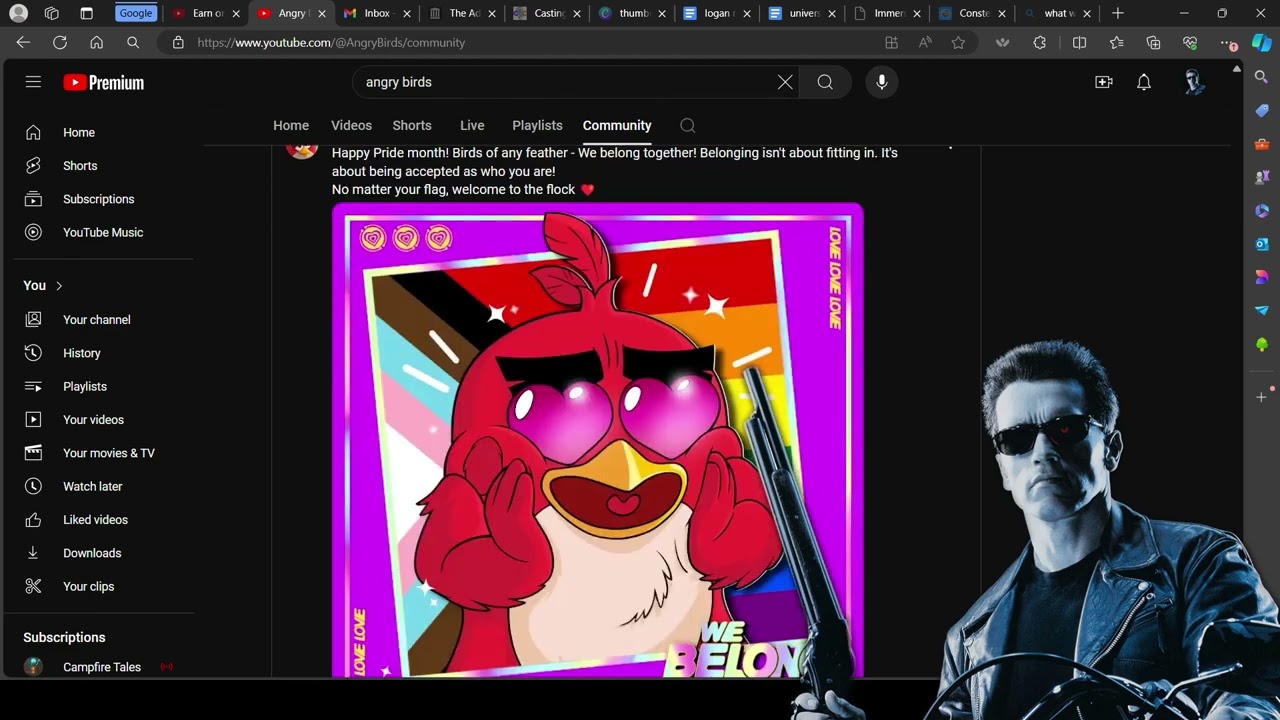Open browser Collections icon
Image resolution: width=1280 pixels, height=720 pixels.
tap(1153, 43)
